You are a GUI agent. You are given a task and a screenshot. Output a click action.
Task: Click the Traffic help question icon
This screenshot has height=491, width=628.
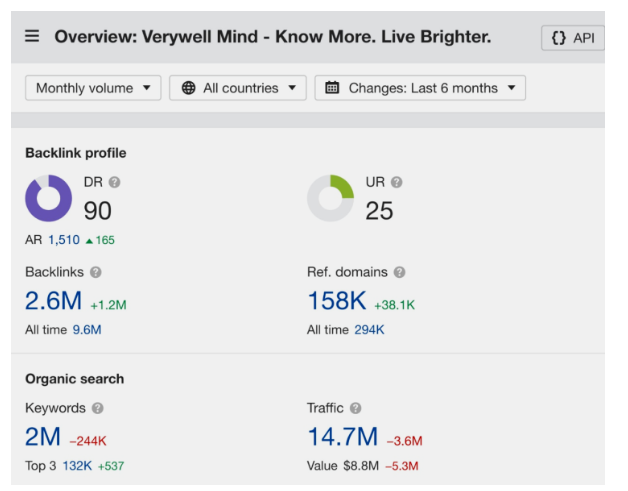[x=355, y=408]
